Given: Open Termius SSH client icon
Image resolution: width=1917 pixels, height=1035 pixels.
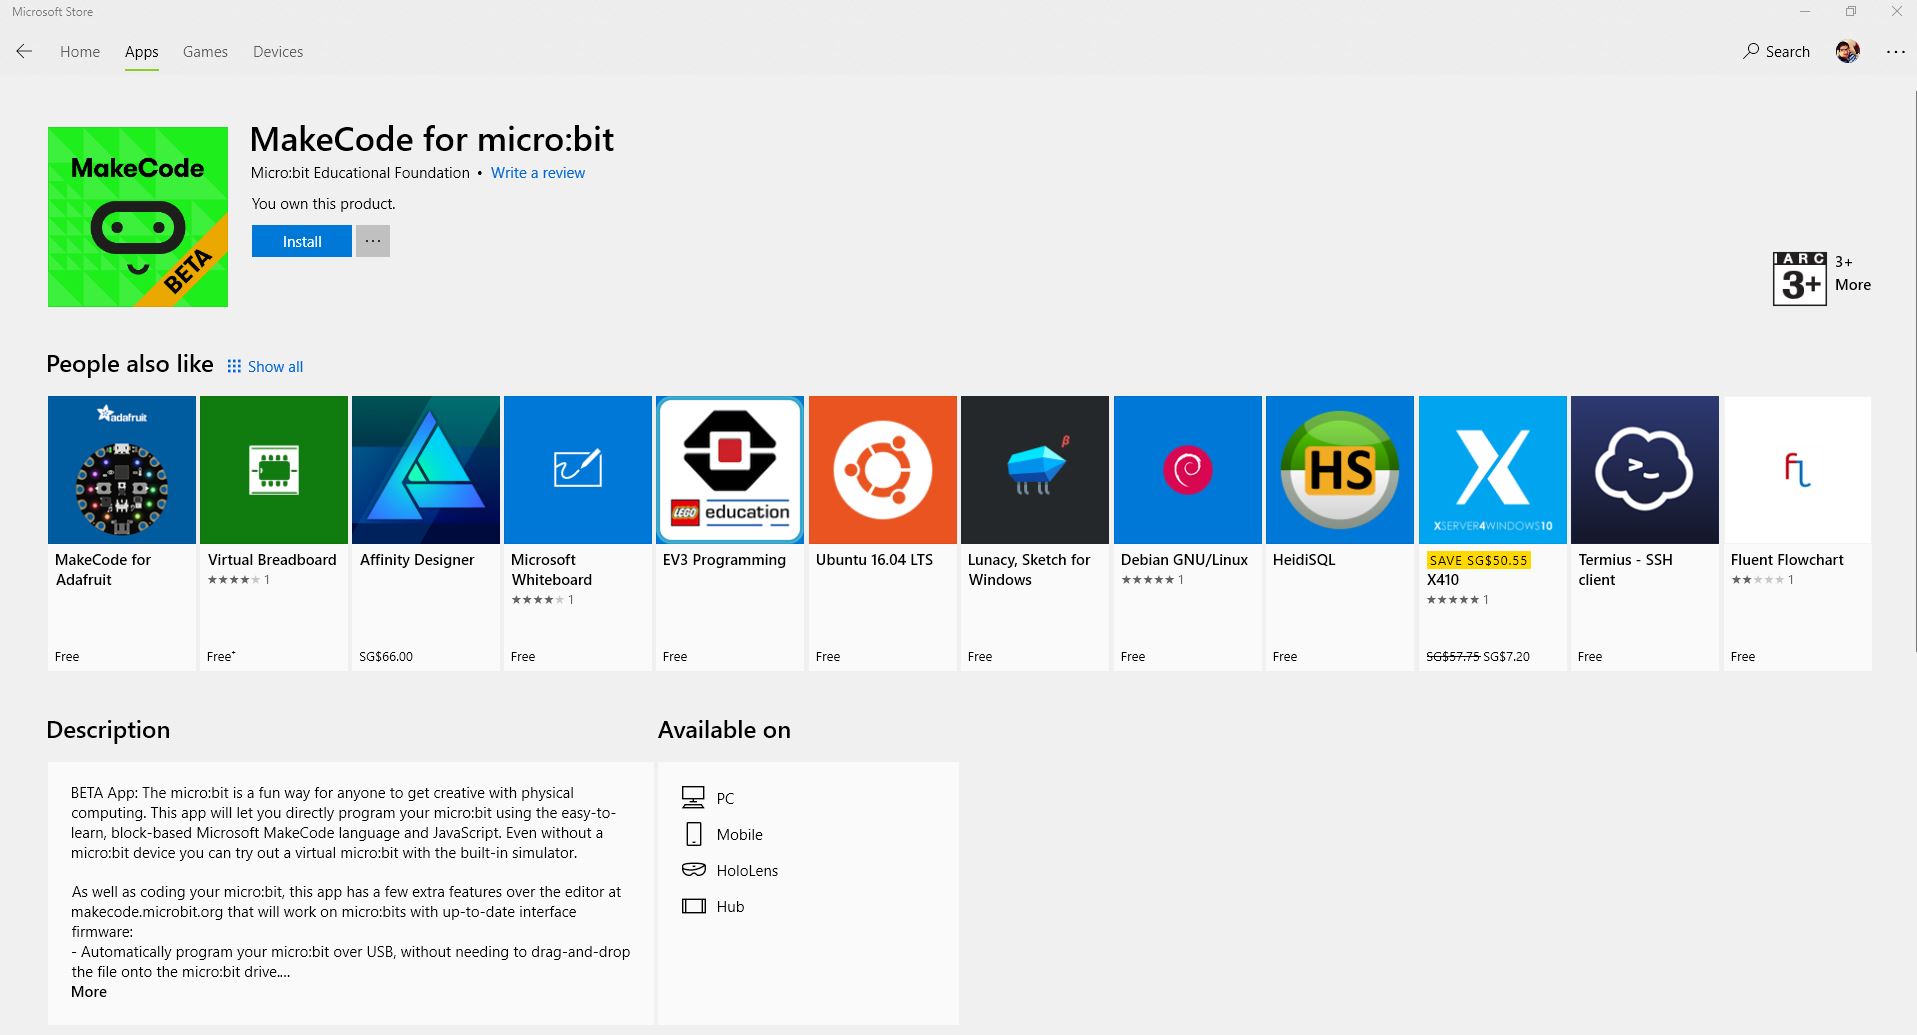Looking at the screenshot, I should pyautogui.click(x=1645, y=470).
